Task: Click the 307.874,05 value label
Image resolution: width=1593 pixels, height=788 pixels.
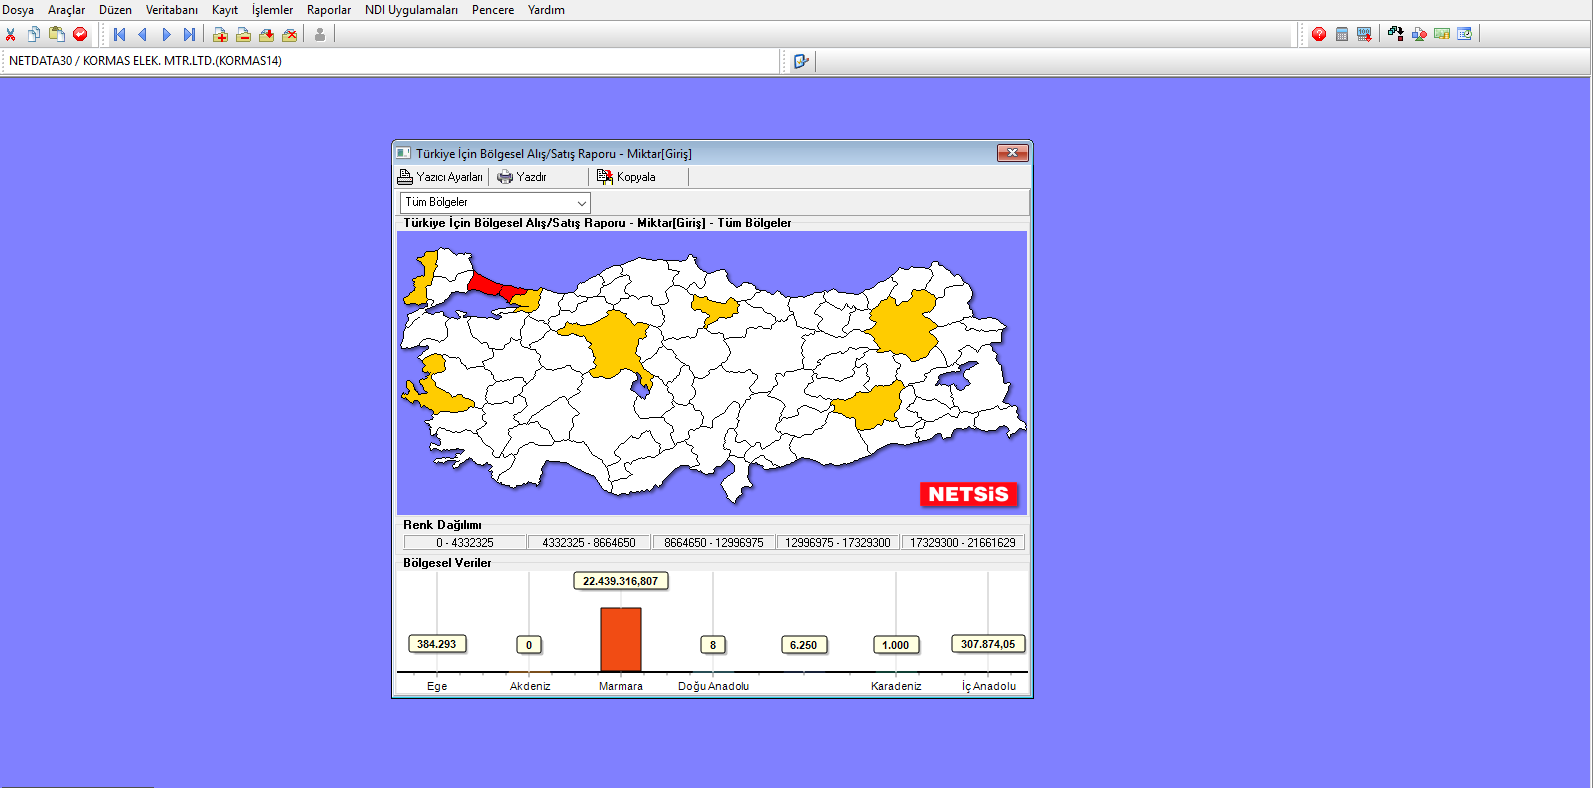Action: pyautogui.click(x=988, y=644)
